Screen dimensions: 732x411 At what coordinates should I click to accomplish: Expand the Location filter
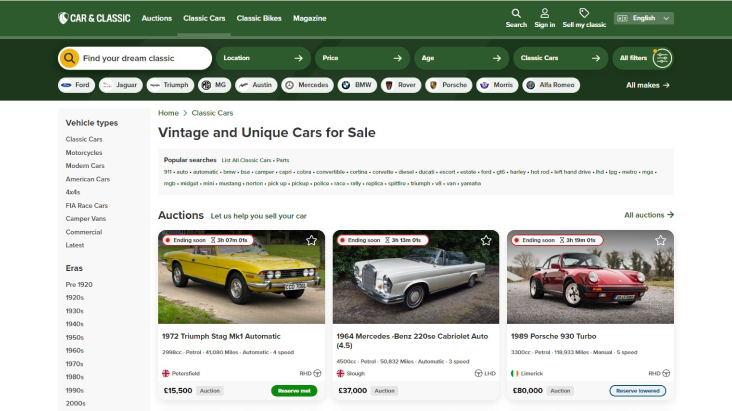point(263,58)
